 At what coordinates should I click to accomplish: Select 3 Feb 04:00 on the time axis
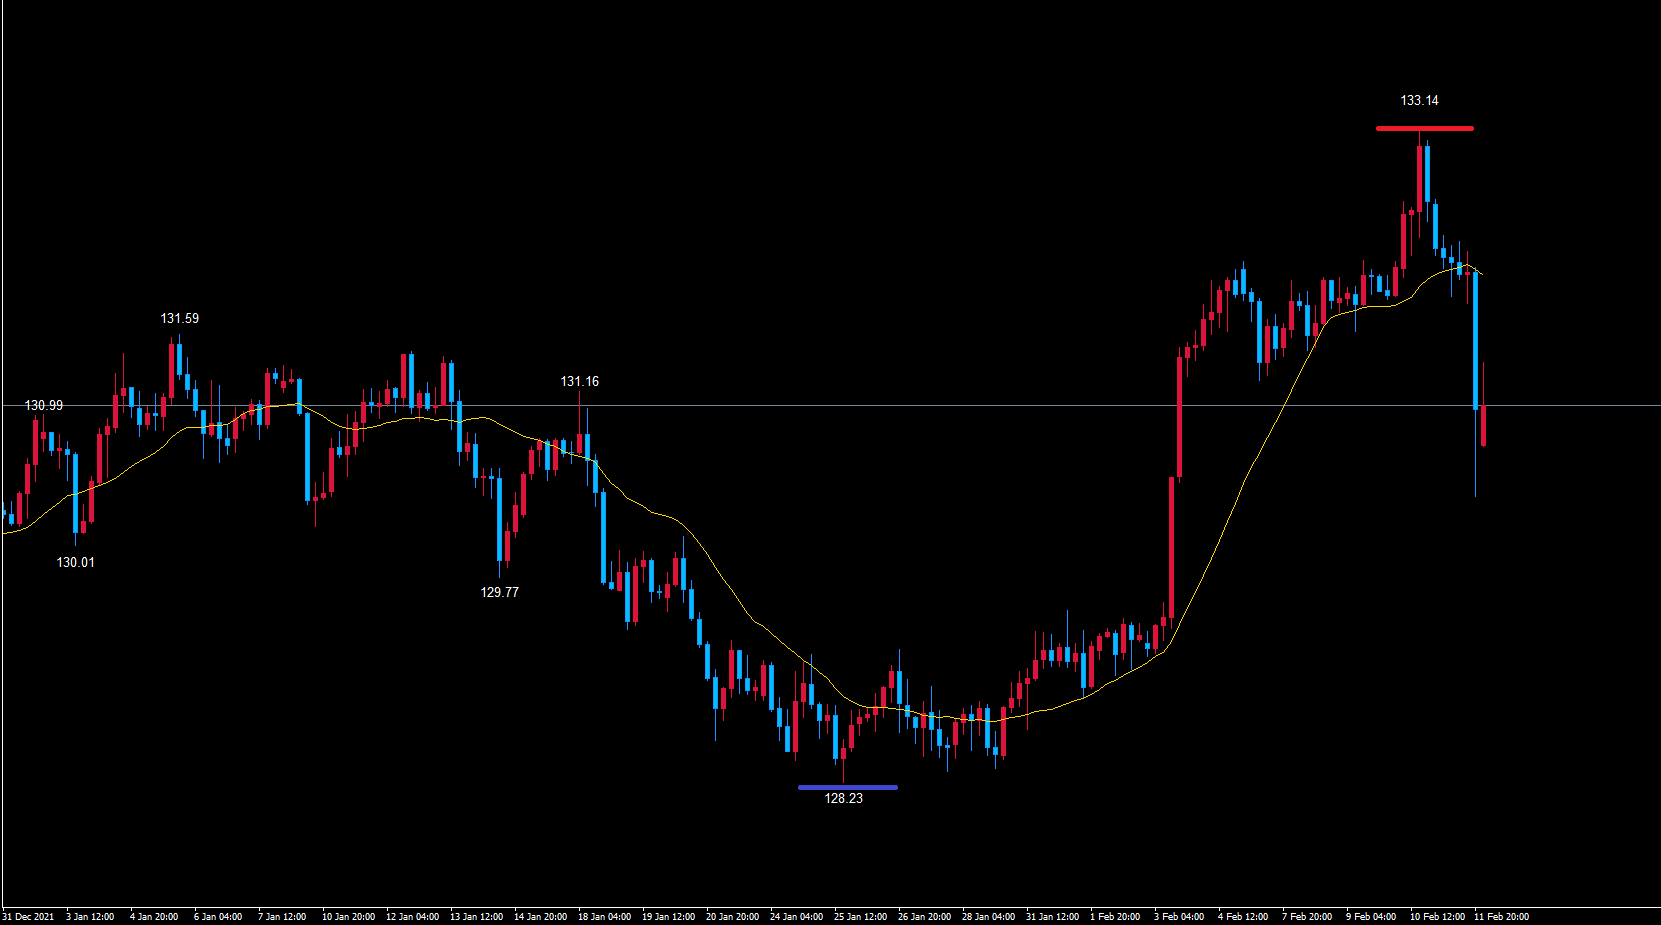1179,917
